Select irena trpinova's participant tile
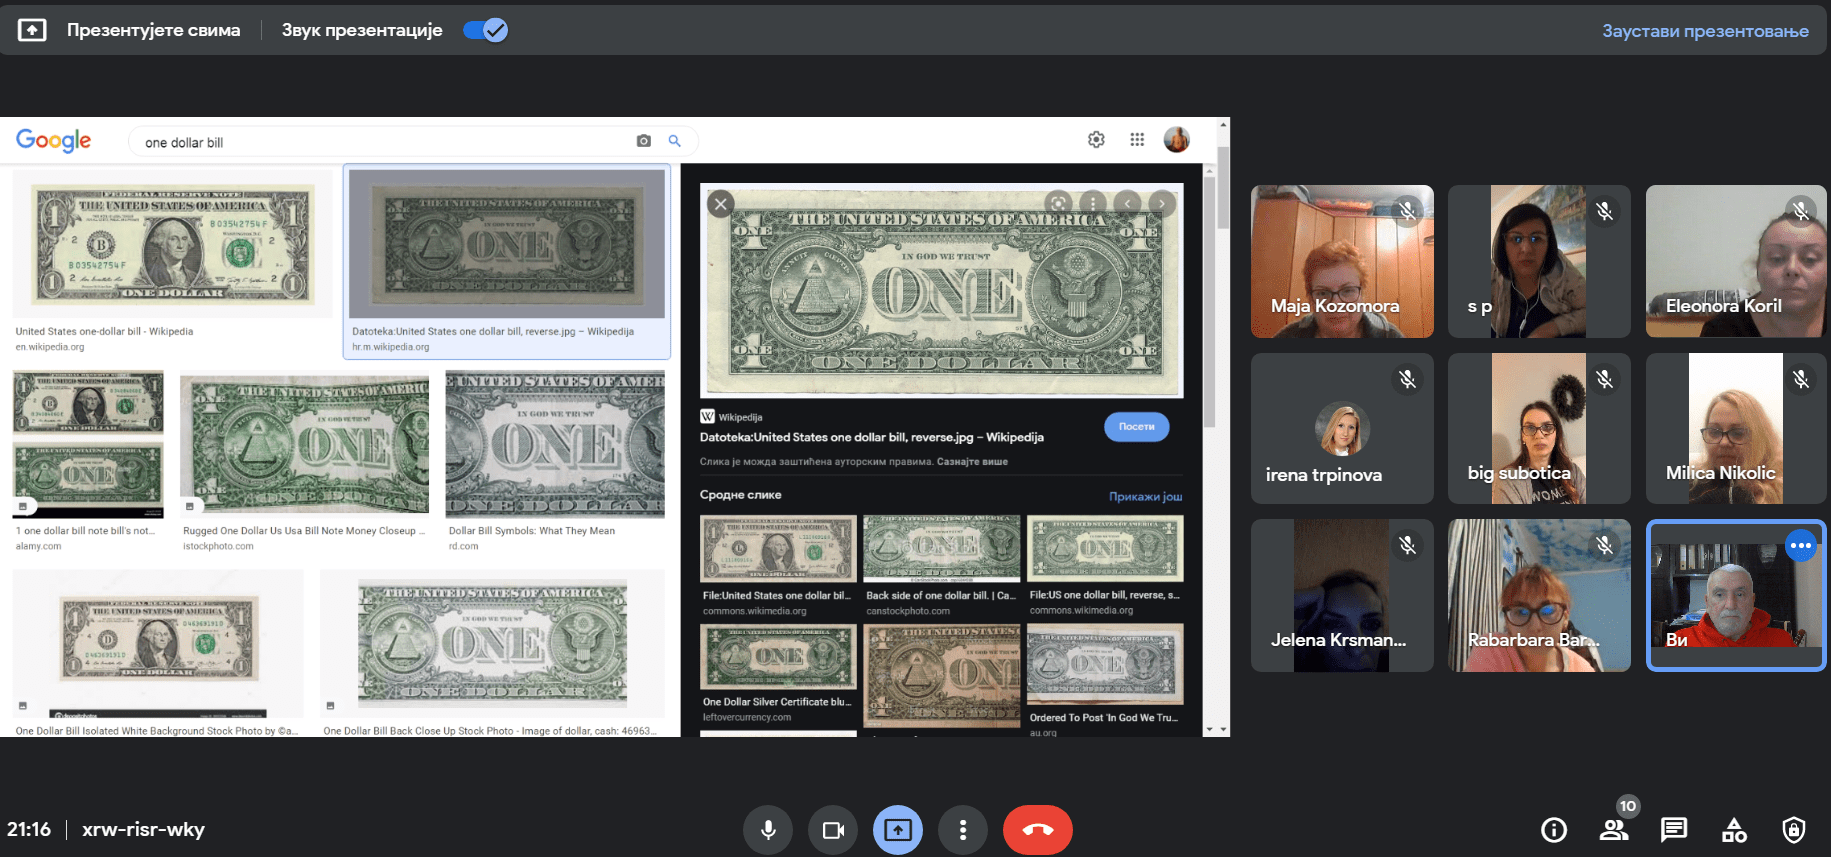 (x=1342, y=428)
